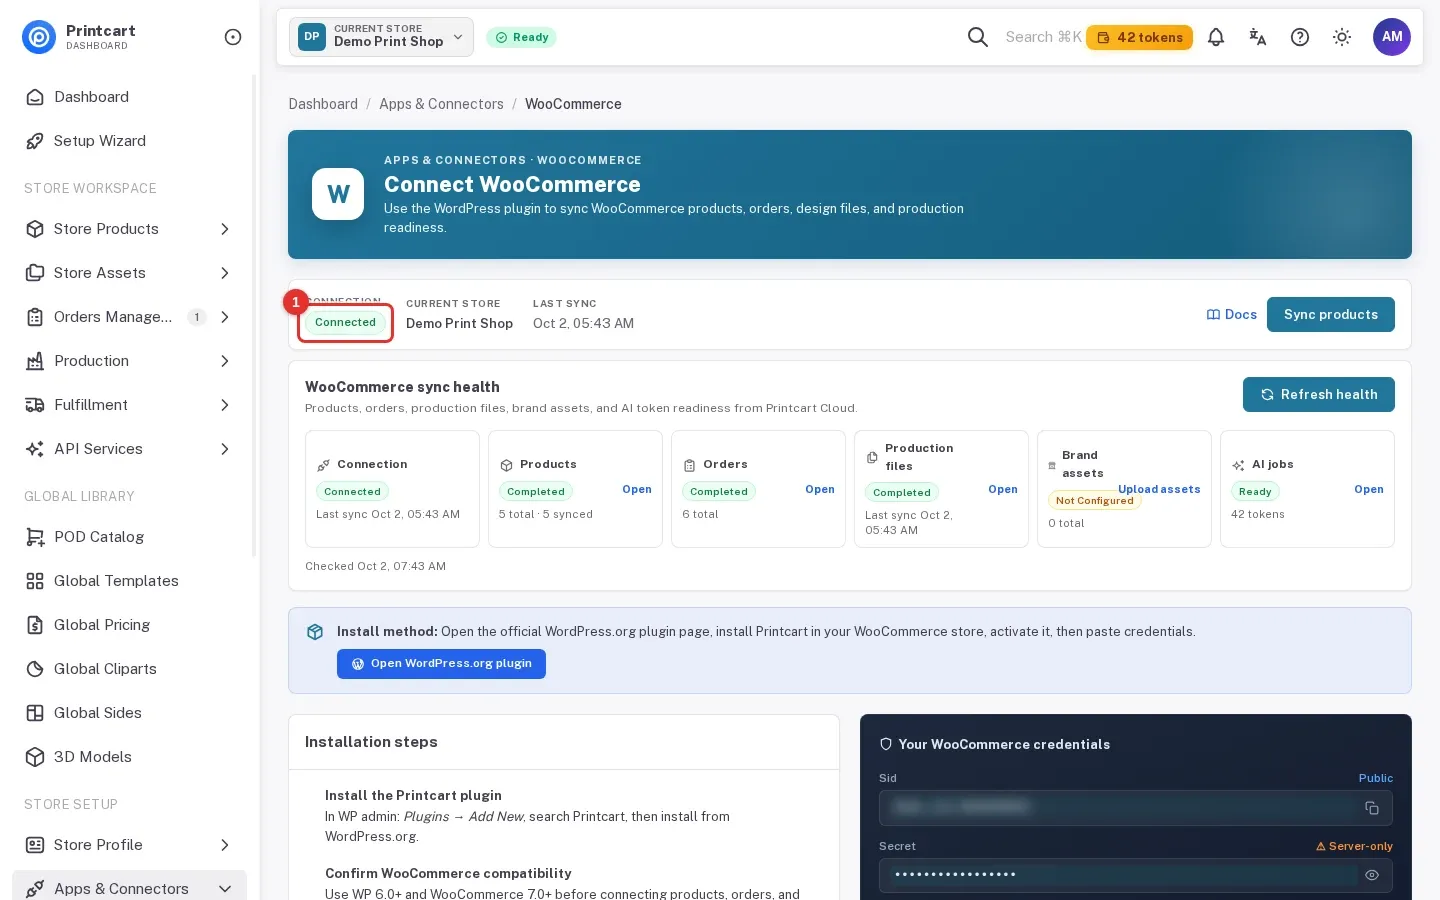Open the Docs link
This screenshot has height=900, width=1440.
tap(1232, 315)
